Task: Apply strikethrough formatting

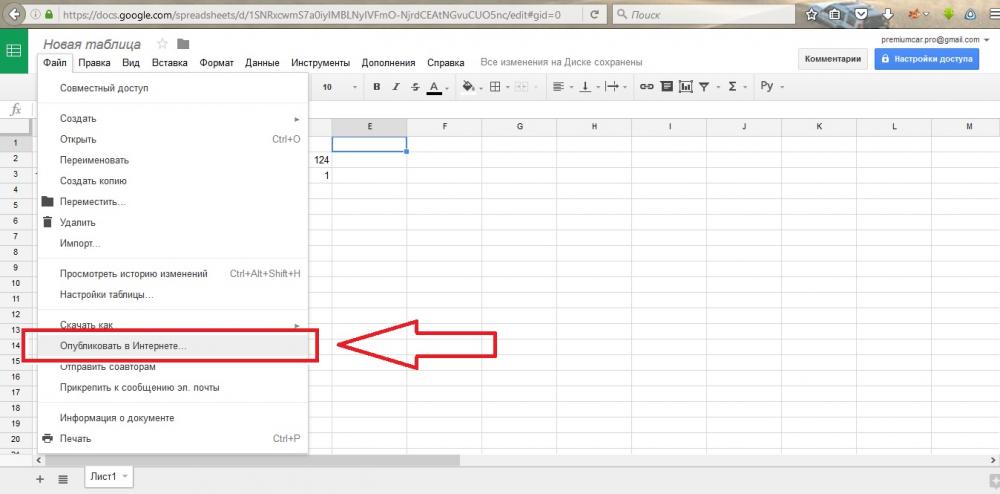Action: coord(414,87)
